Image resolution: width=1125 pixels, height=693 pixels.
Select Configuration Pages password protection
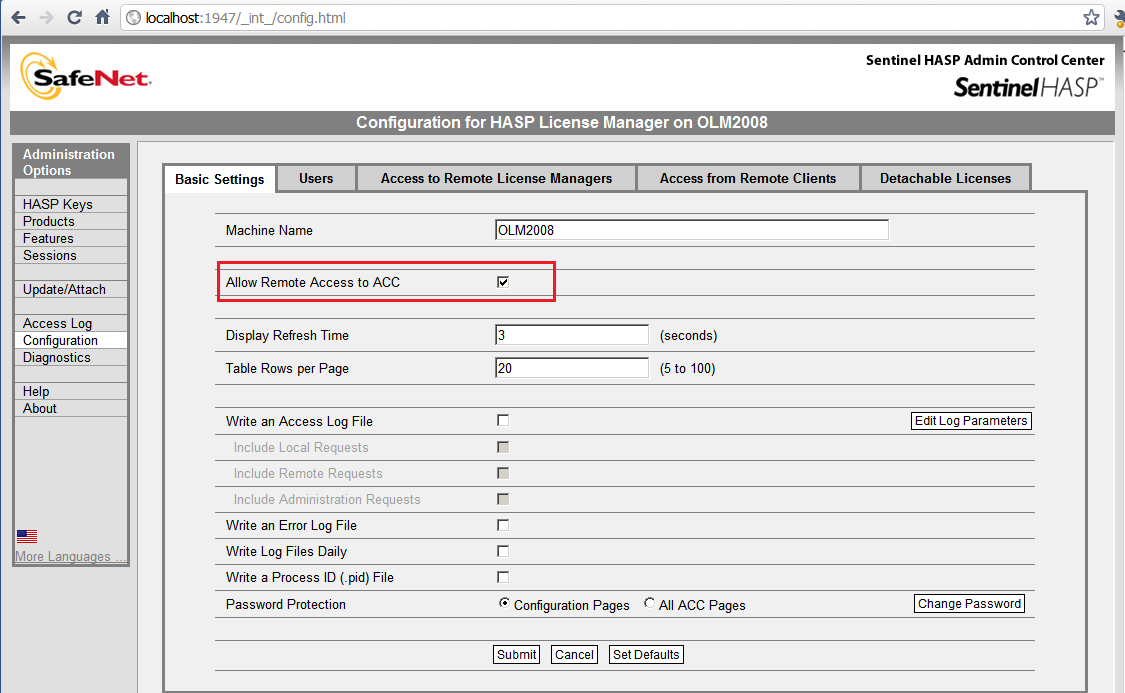(x=504, y=603)
